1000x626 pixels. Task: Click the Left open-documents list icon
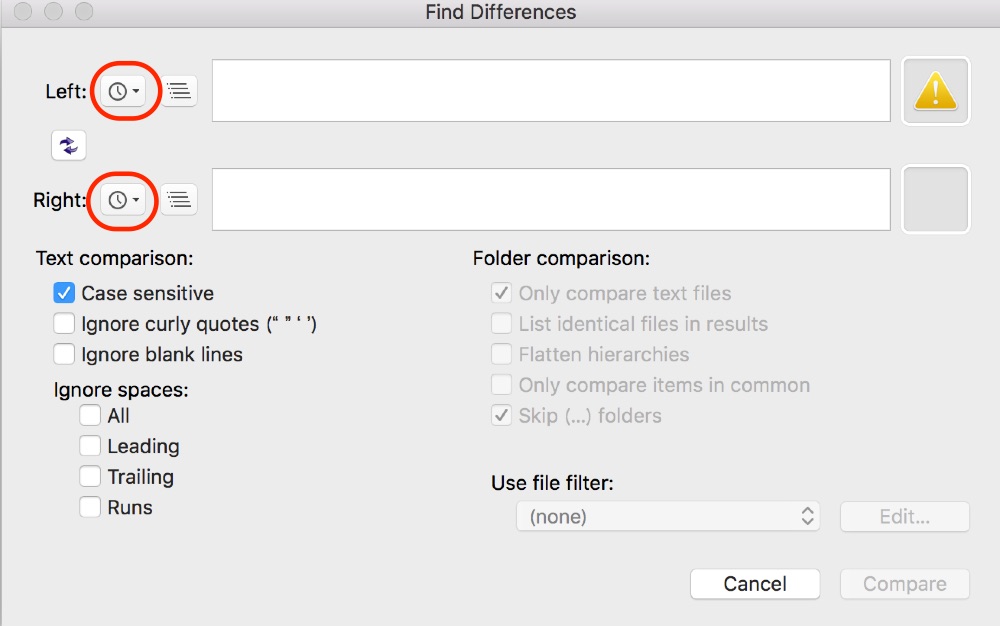pos(179,91)
